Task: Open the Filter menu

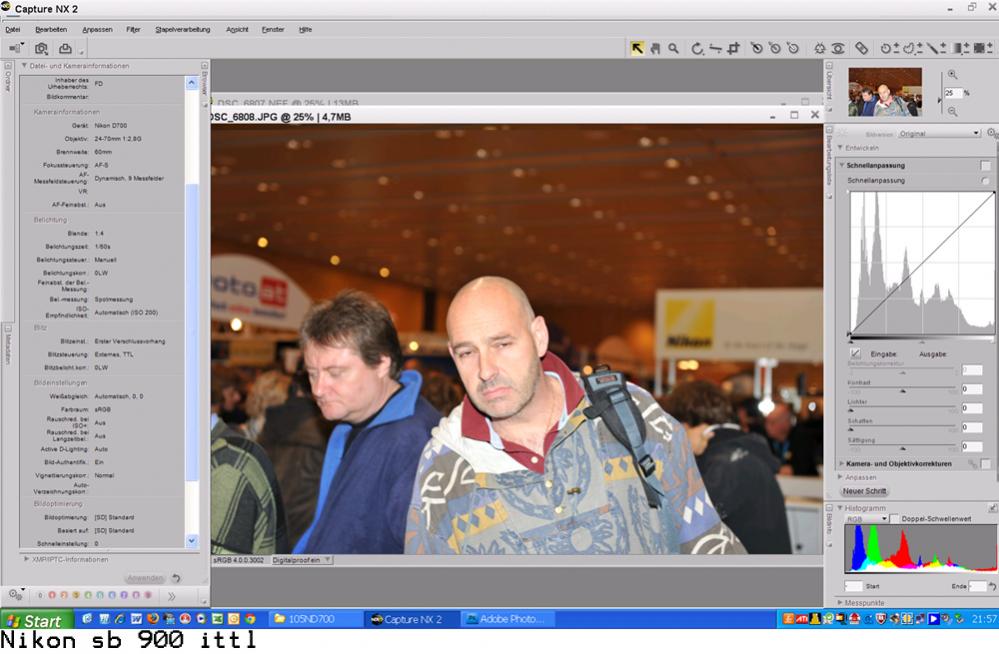Action: [x=133, y=29]
